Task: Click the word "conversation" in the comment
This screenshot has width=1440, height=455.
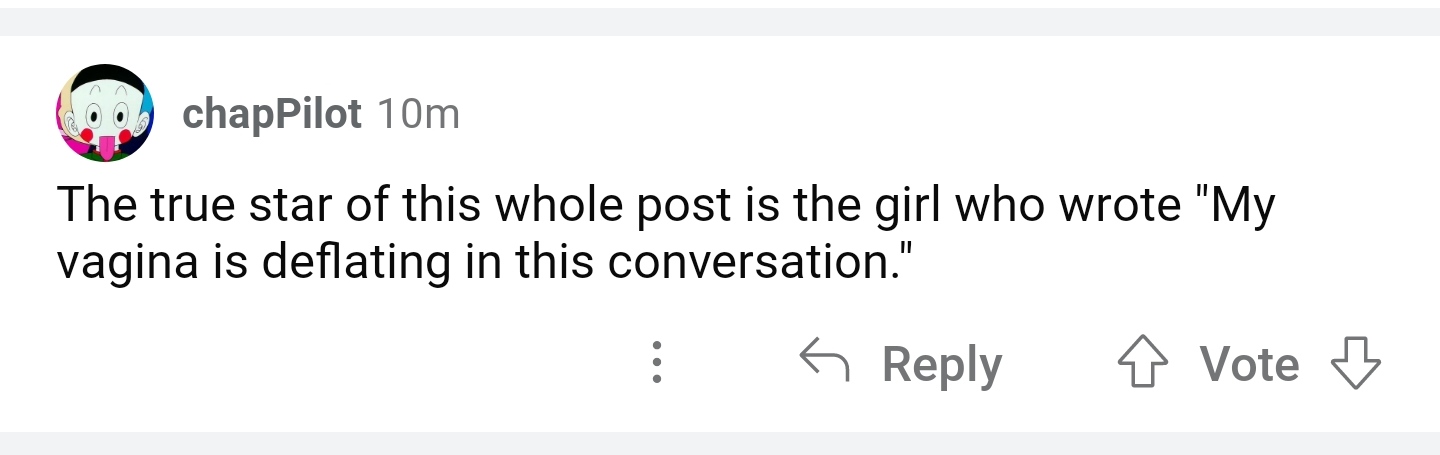Action: 756,262
